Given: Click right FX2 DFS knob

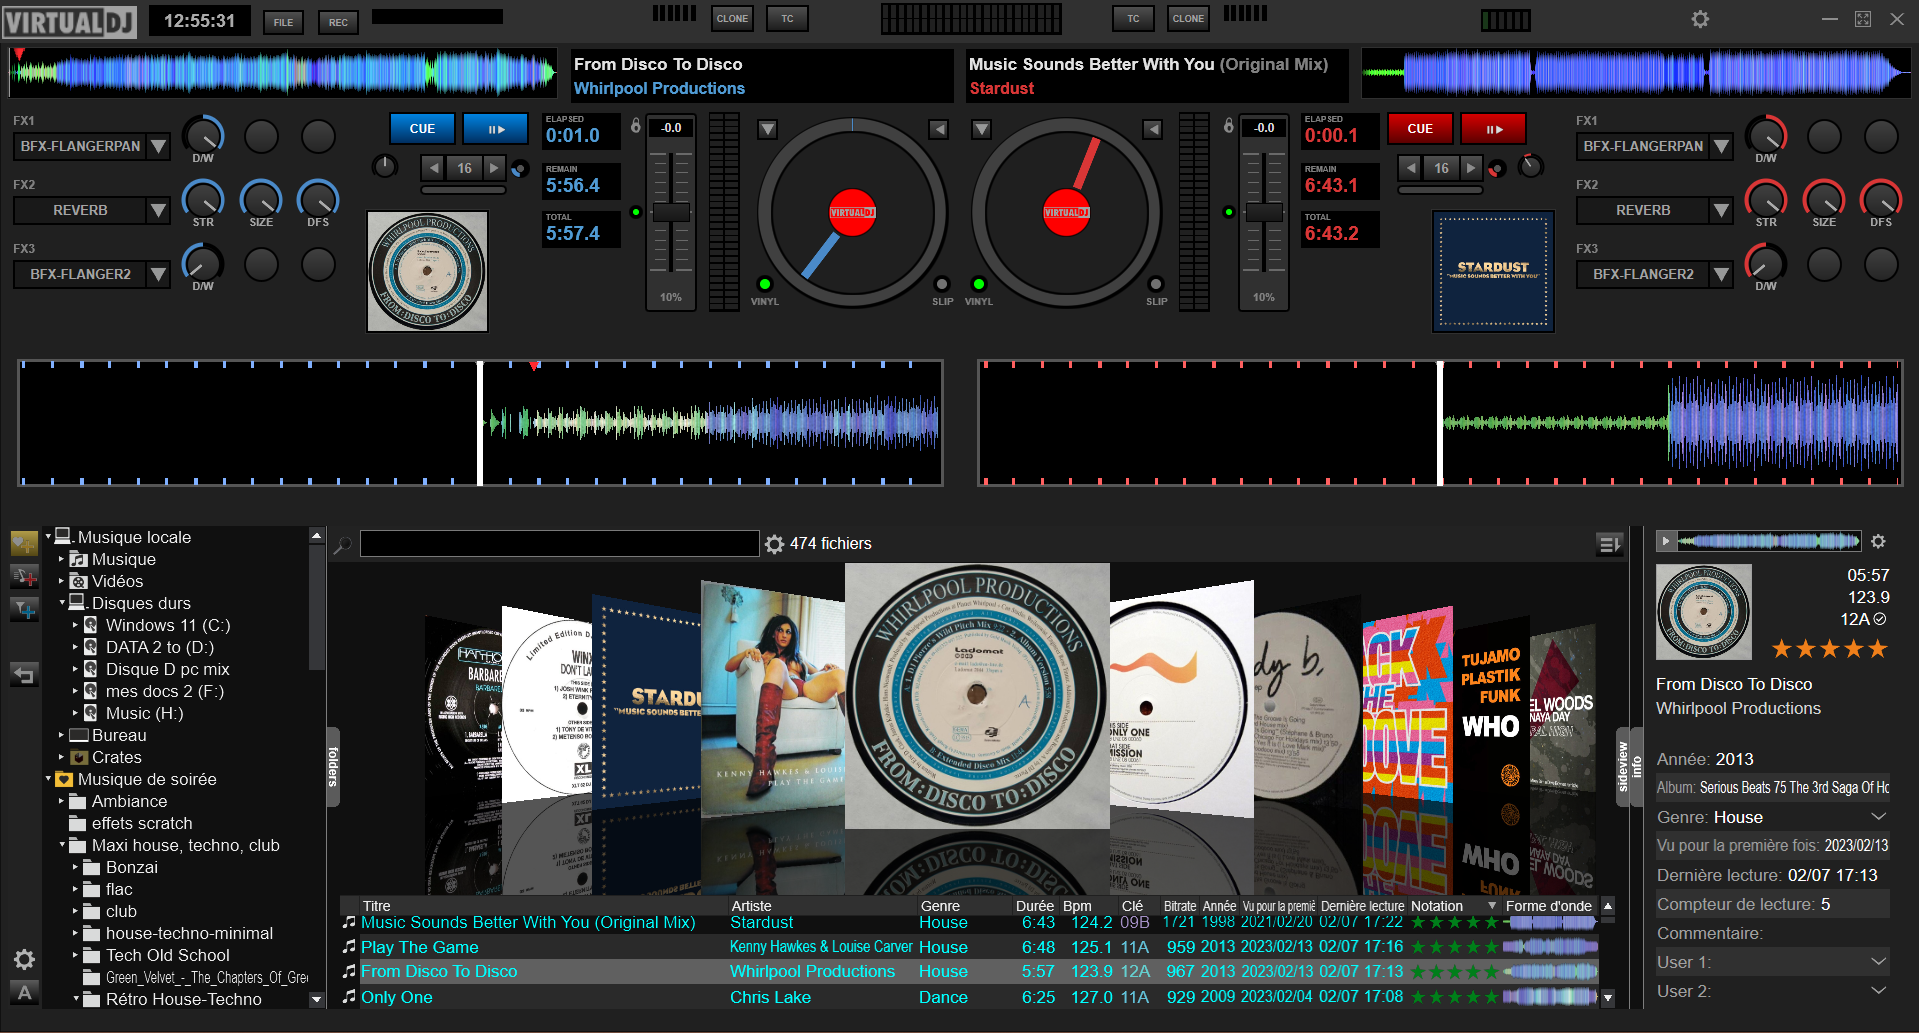Looking at the screenshot, I should [1881, 199].
